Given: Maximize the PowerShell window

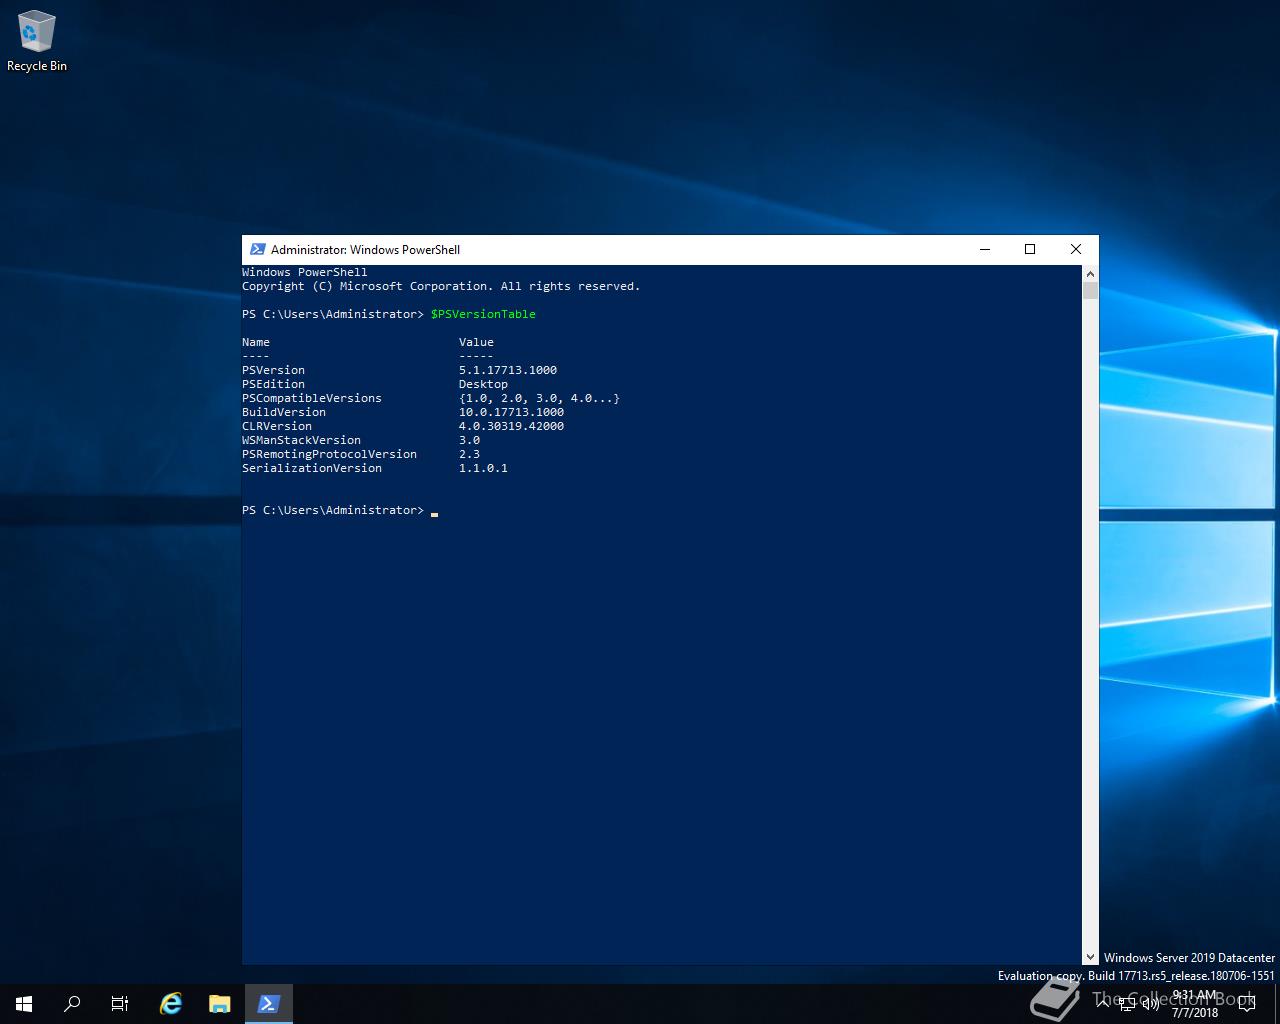Looking at the screenshot, I should (x=1030, y=250).
